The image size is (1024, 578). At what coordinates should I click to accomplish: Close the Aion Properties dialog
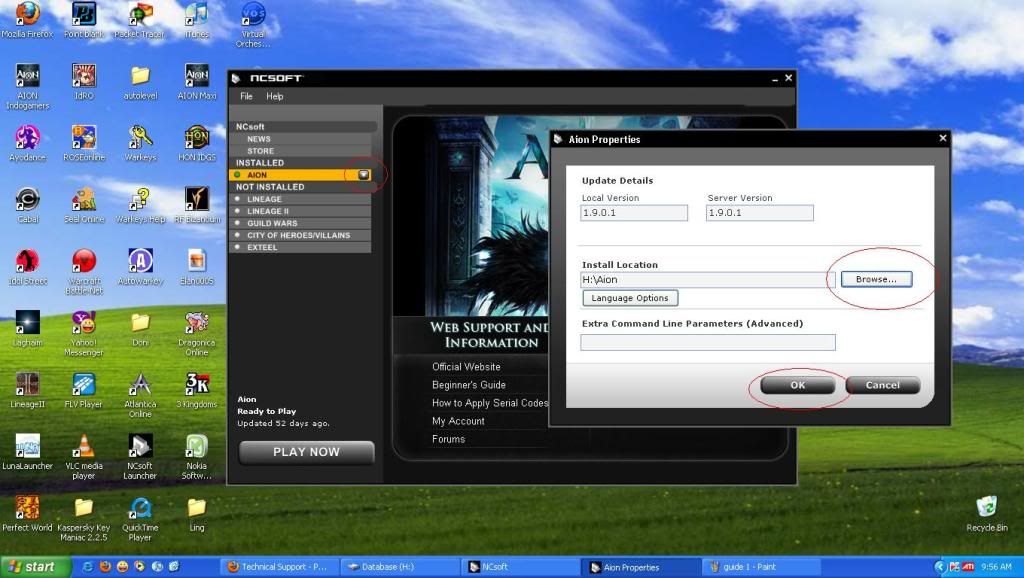942,138
